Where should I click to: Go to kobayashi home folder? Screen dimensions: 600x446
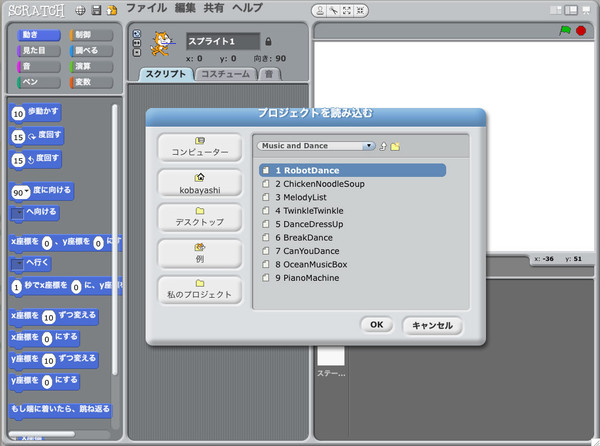tap(200, 182)
